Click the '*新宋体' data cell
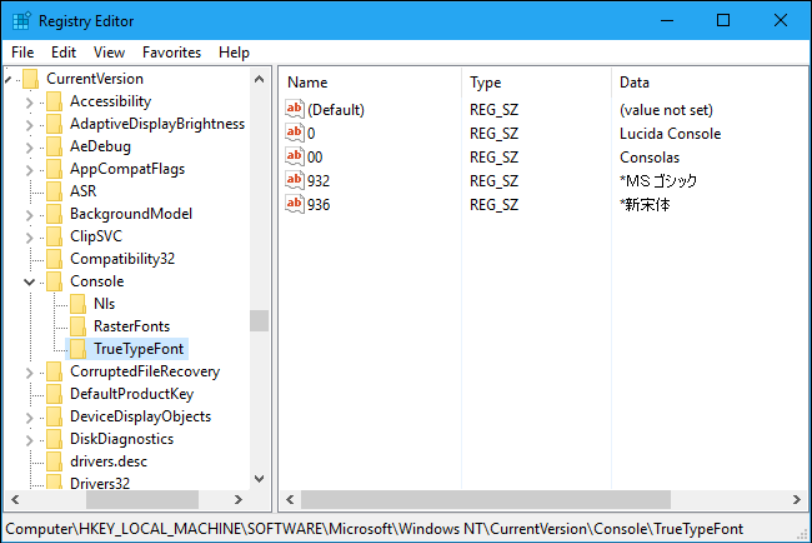 coord(645,205)
